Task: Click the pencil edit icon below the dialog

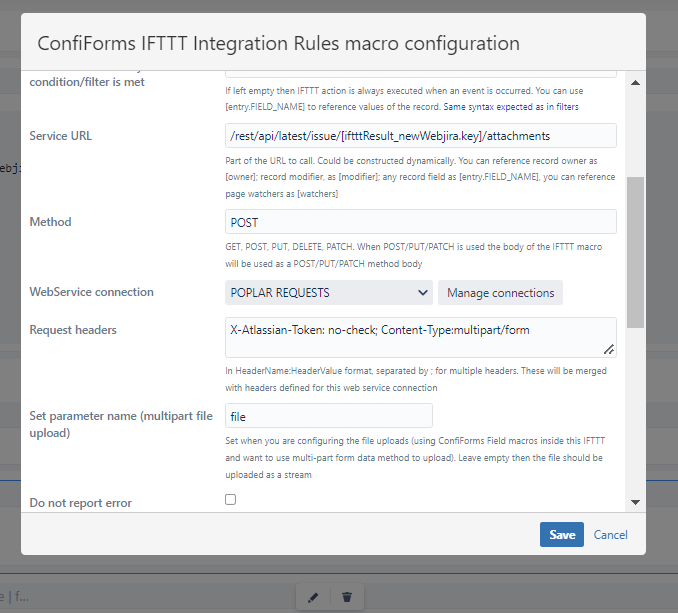Action: point(313,597)
